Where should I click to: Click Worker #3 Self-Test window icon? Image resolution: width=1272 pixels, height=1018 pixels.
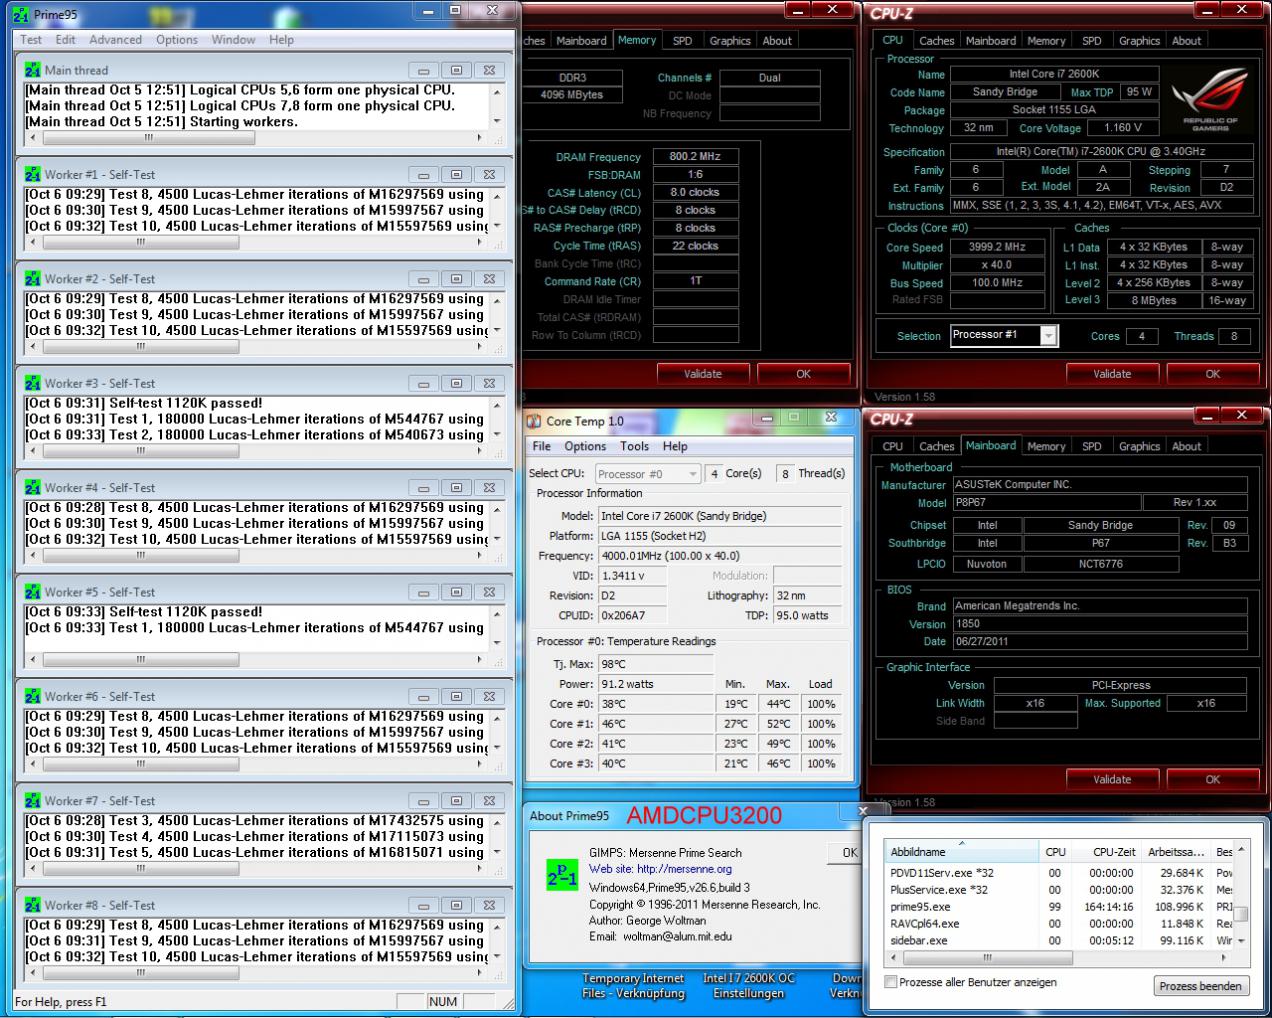point(33,383)
